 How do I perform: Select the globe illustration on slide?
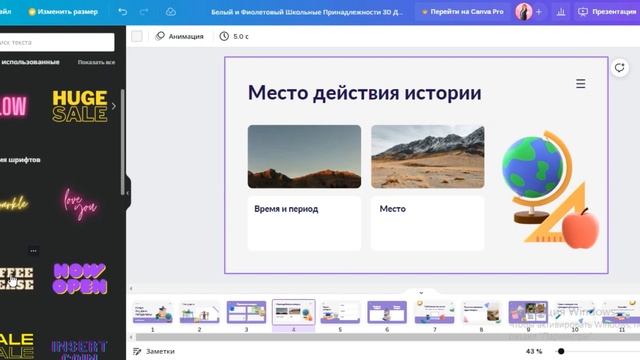537,177
